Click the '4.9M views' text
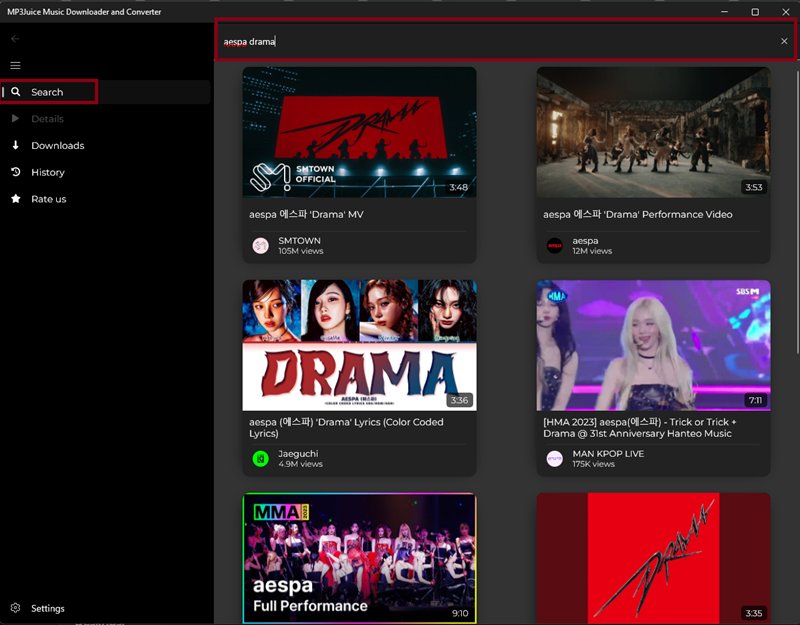 click(x=301, y=464)
